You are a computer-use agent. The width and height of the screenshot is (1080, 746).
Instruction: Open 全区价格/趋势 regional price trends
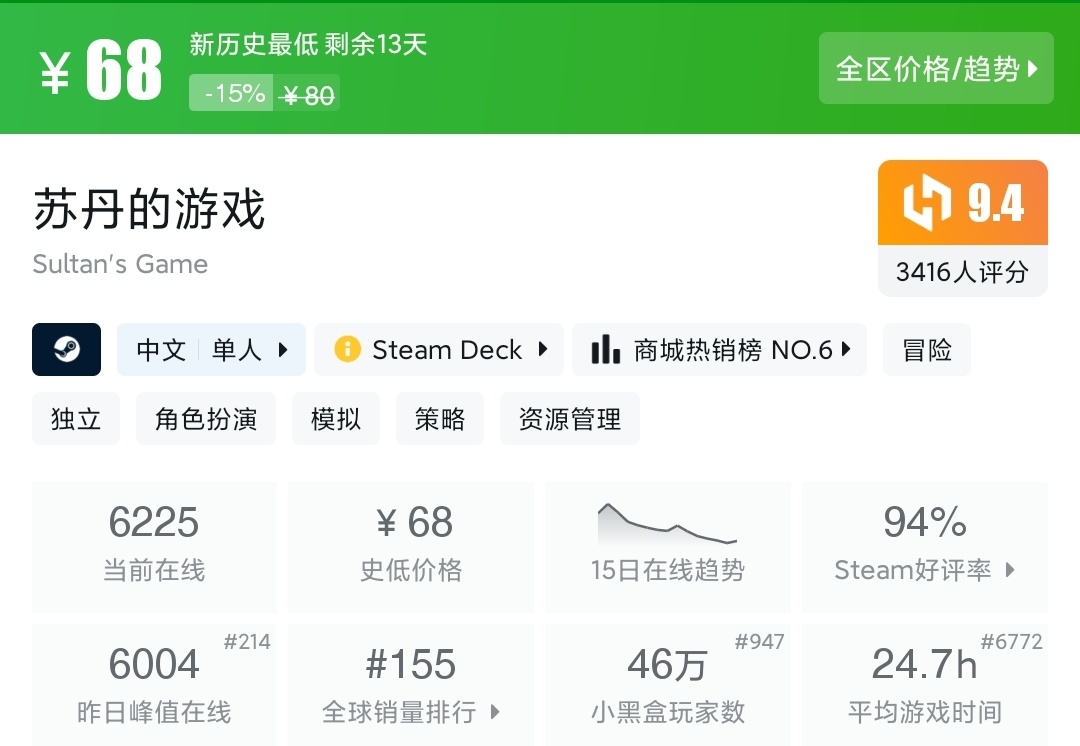936,68
